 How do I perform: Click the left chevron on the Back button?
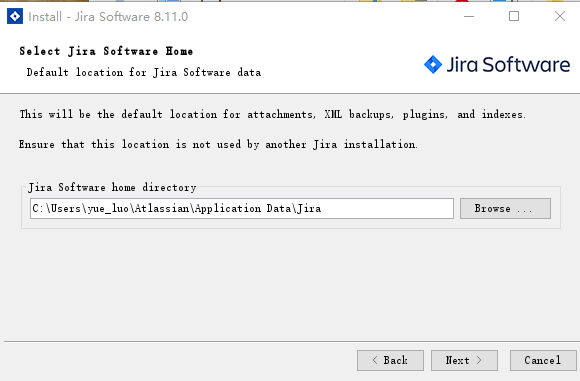click(375, 360)
